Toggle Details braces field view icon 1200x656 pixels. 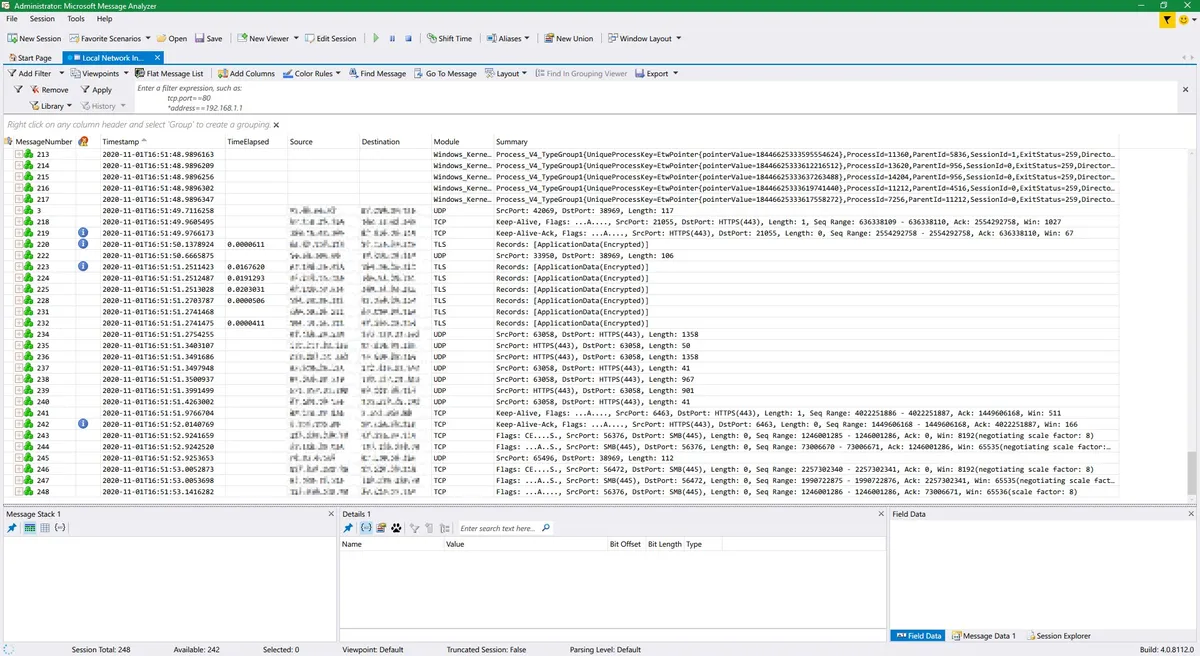(x=365, y=528)
